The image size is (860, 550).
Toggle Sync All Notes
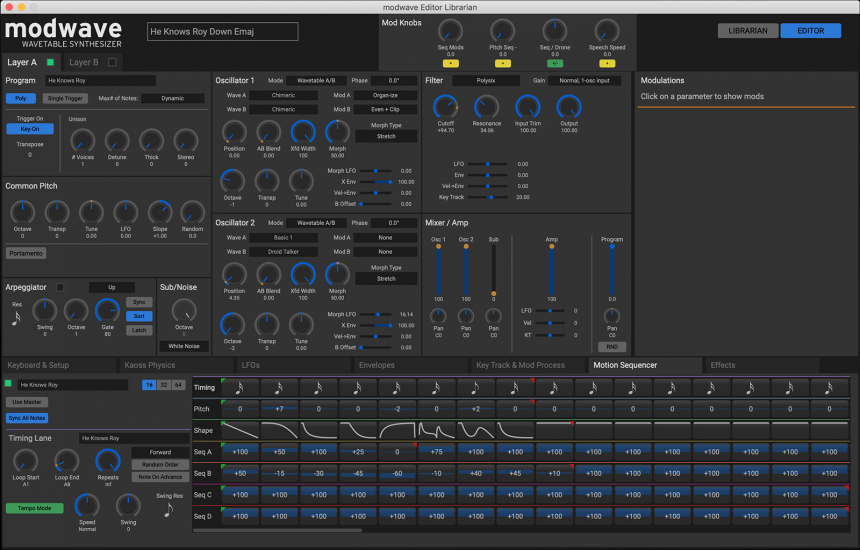click(27, 418)
